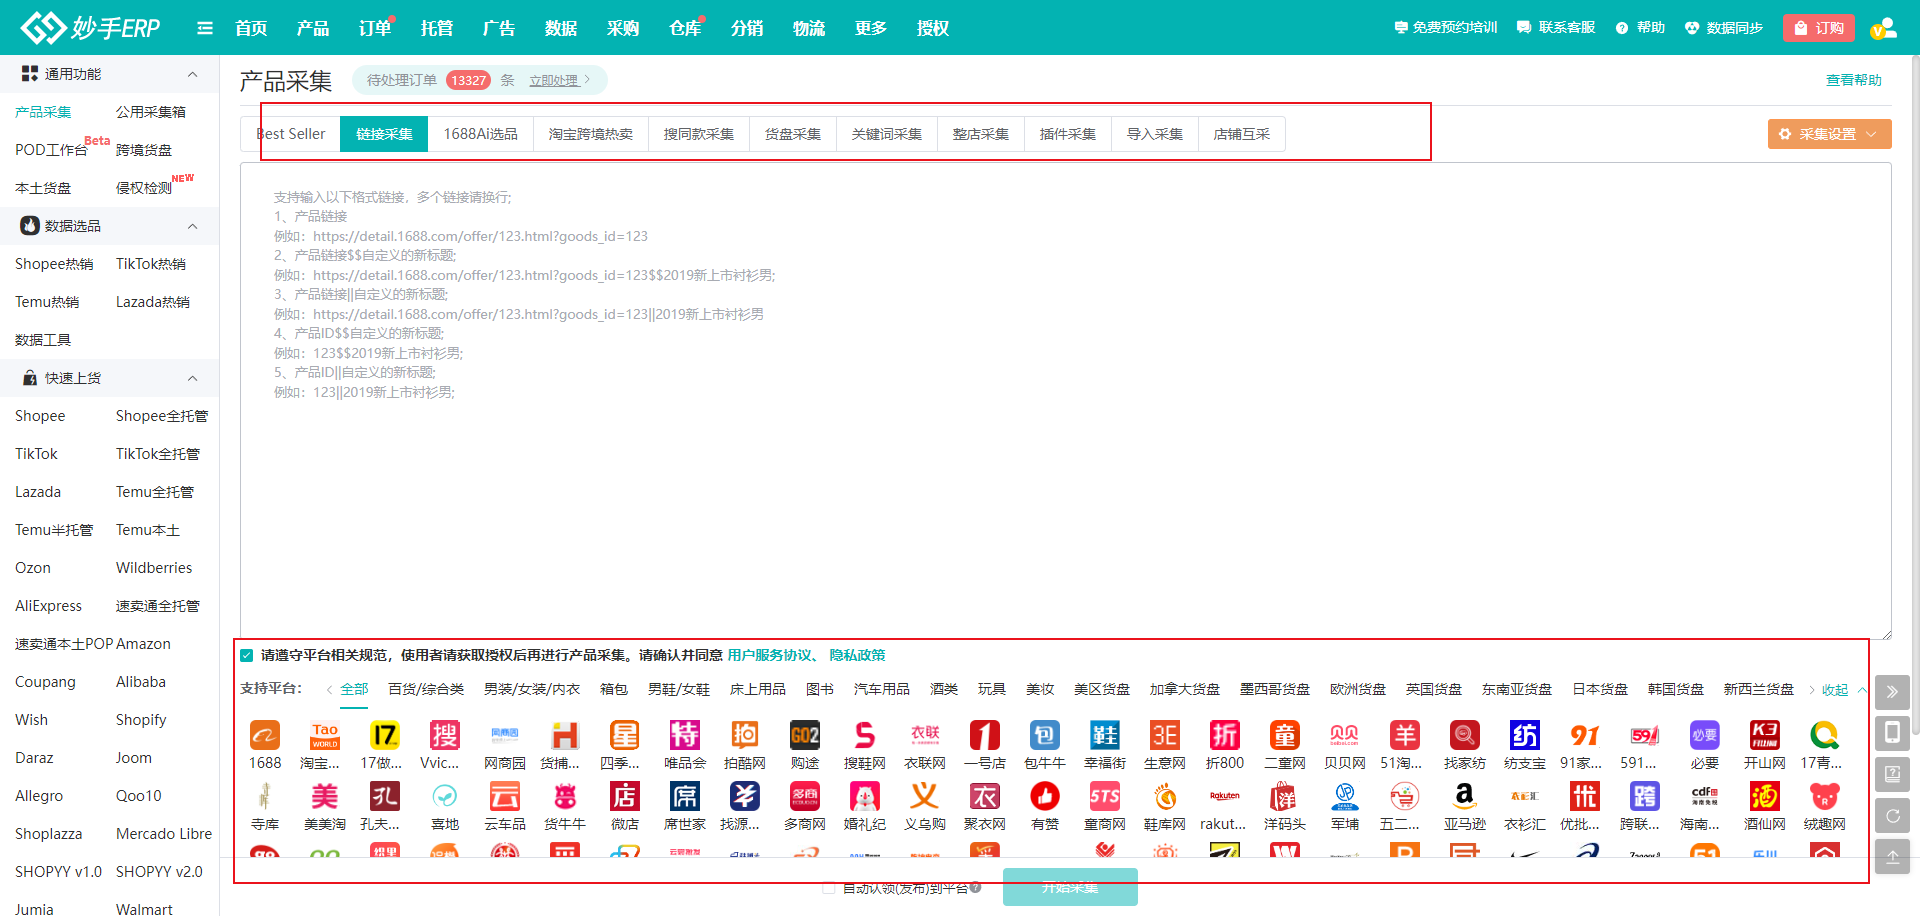Click the red 订购 button
This screenshot has width=1920, height=916.
[x=1819, y=28]
